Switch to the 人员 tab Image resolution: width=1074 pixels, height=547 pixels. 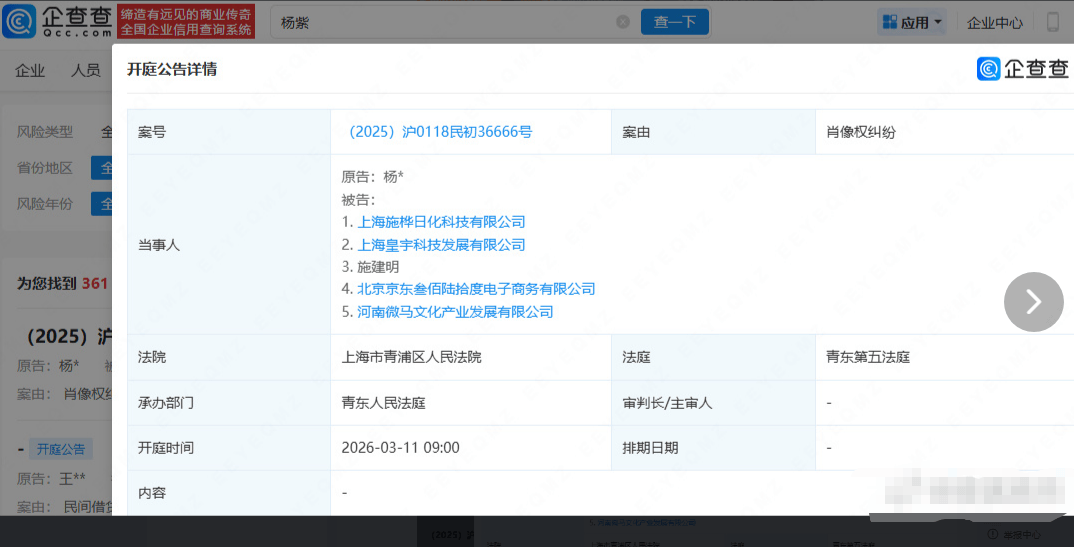pyautogui.click(x=86, y=70)
